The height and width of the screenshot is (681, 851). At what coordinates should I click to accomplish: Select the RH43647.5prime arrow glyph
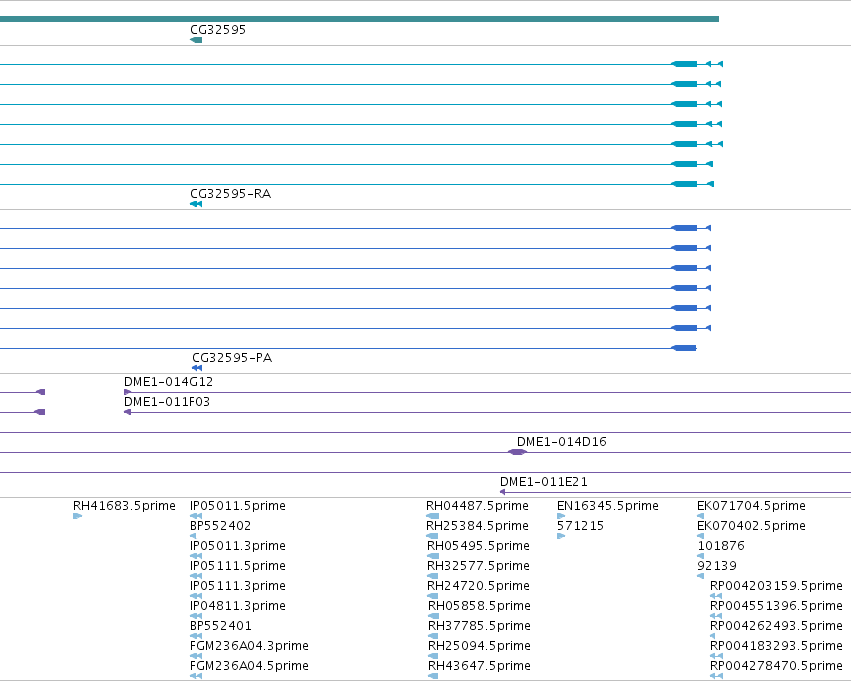(x=433, y=676)
